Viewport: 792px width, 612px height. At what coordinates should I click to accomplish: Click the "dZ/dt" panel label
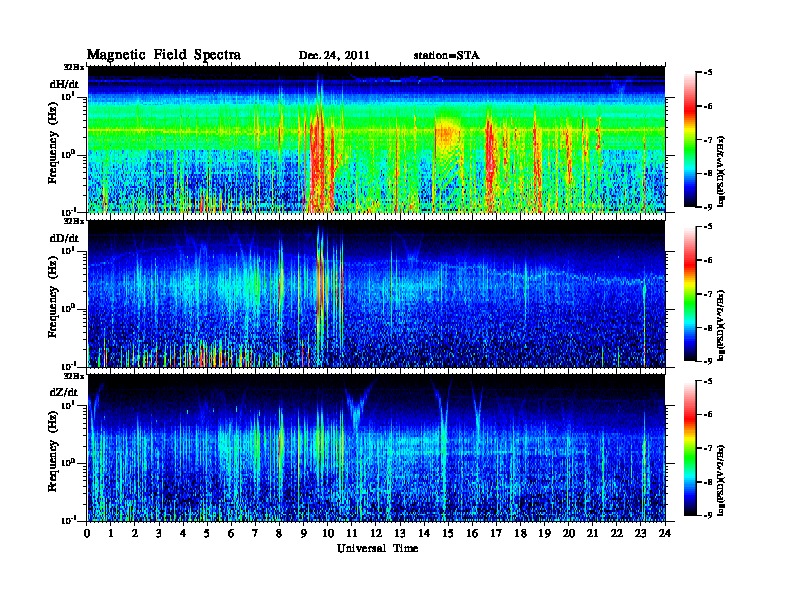point(64,392)
